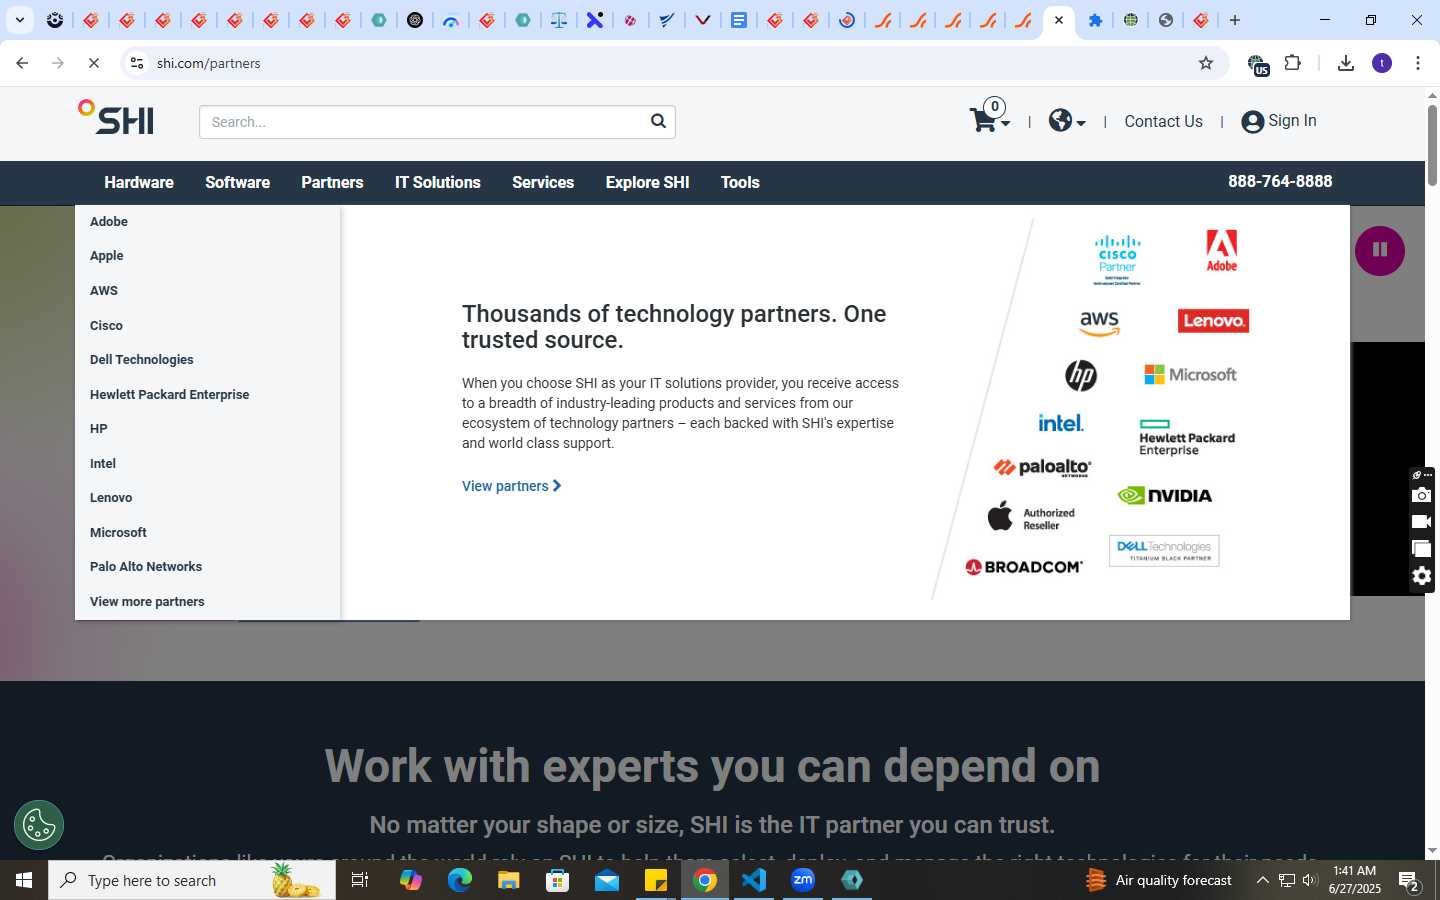Click the HP logo
The height and width of the screenshot is (900, 1440).
pyautogui.click(x=1081, y=375)
